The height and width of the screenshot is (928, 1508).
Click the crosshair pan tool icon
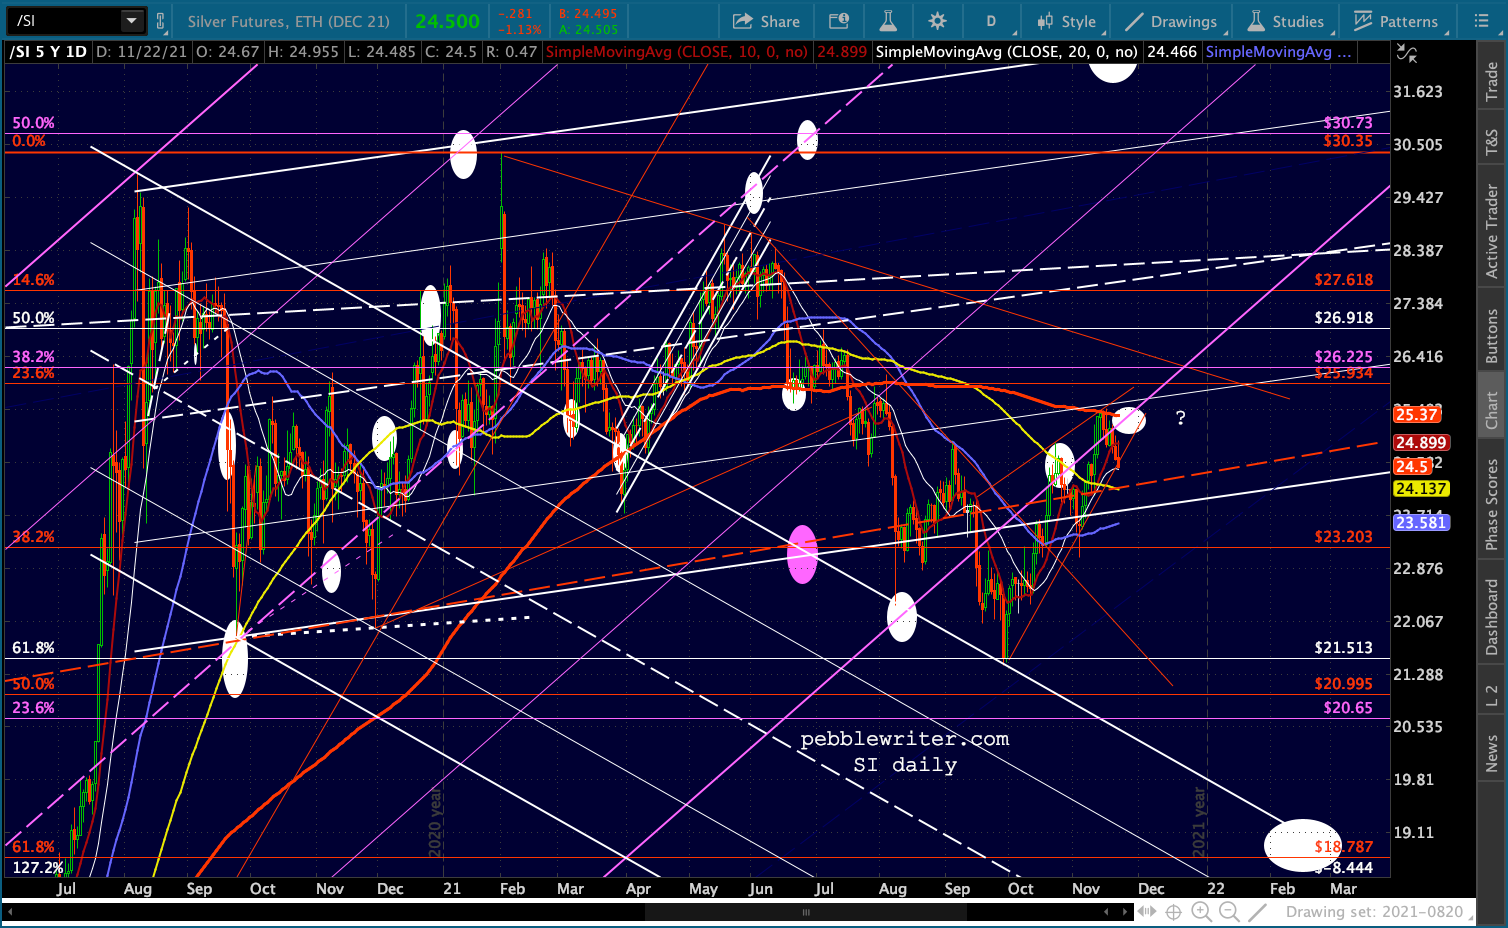point(1174,912)
